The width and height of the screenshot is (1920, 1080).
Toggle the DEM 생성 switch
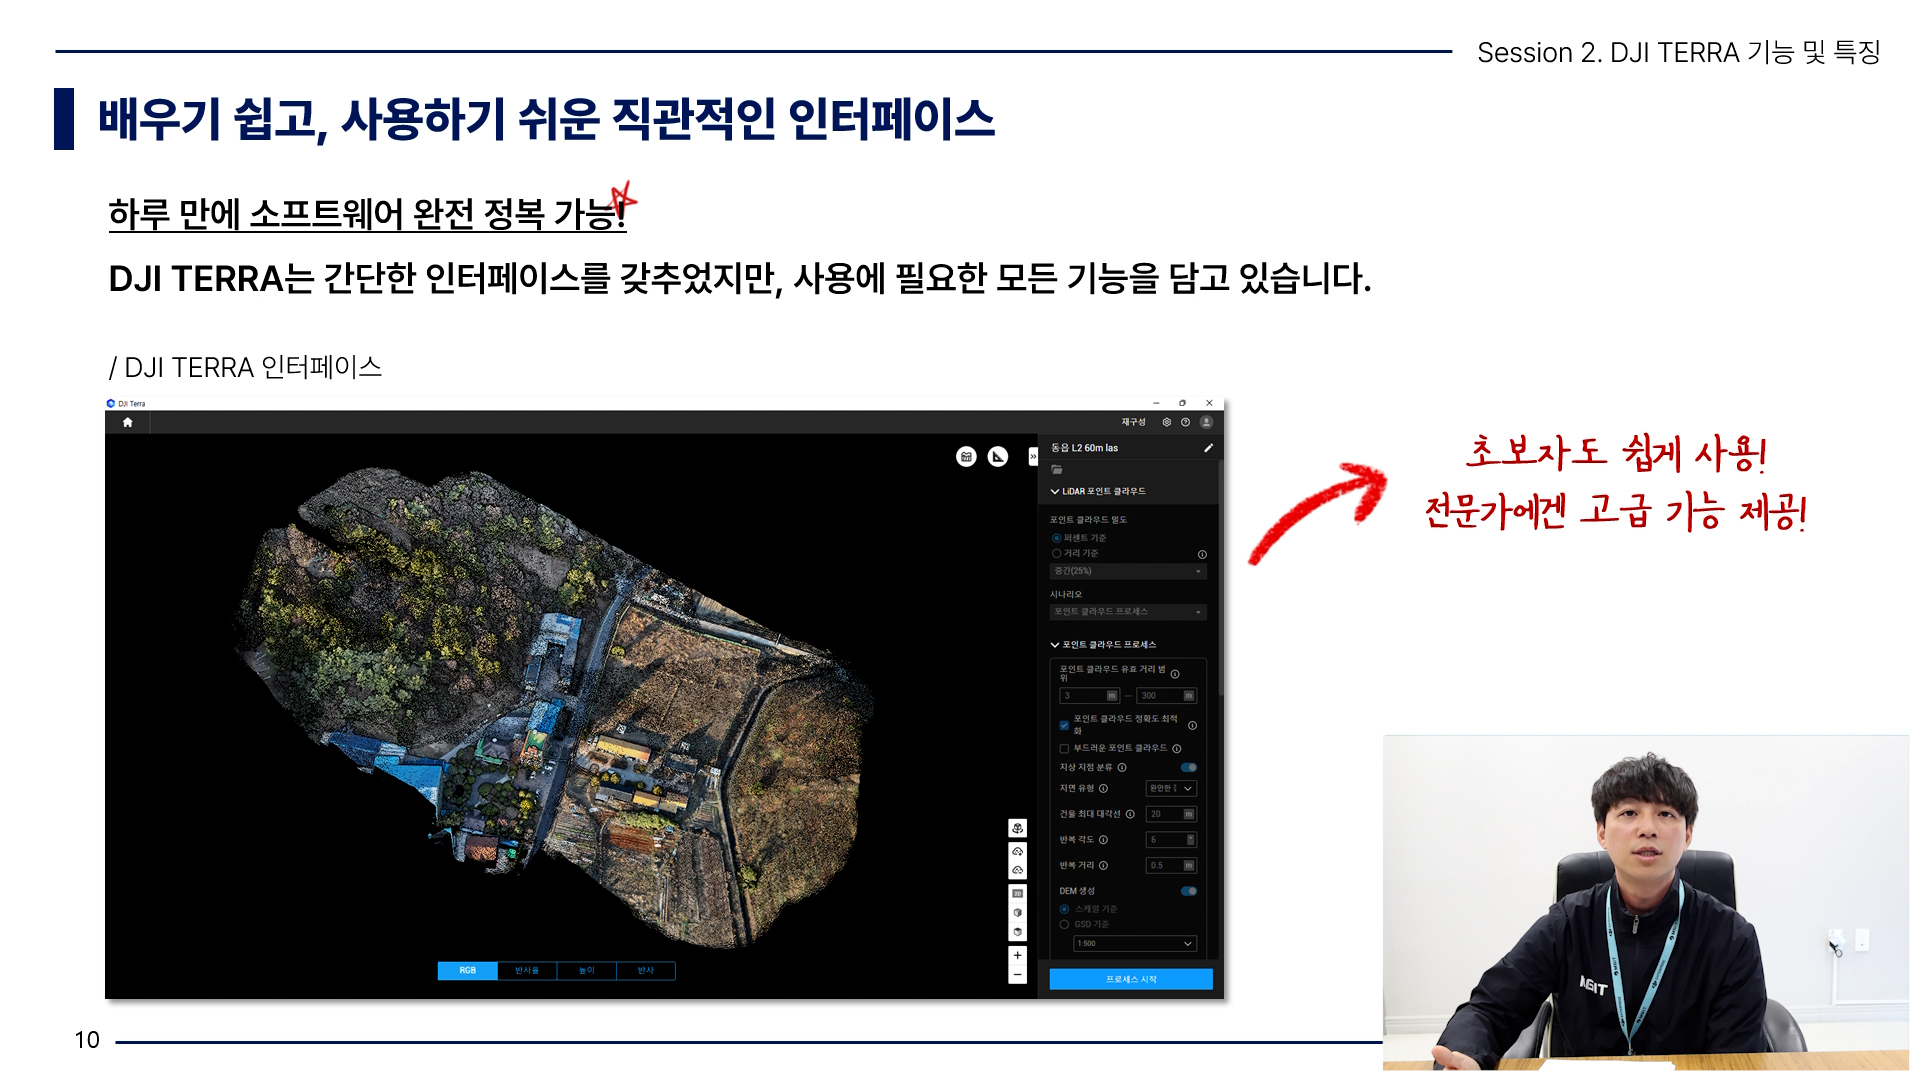[1189, 891]
